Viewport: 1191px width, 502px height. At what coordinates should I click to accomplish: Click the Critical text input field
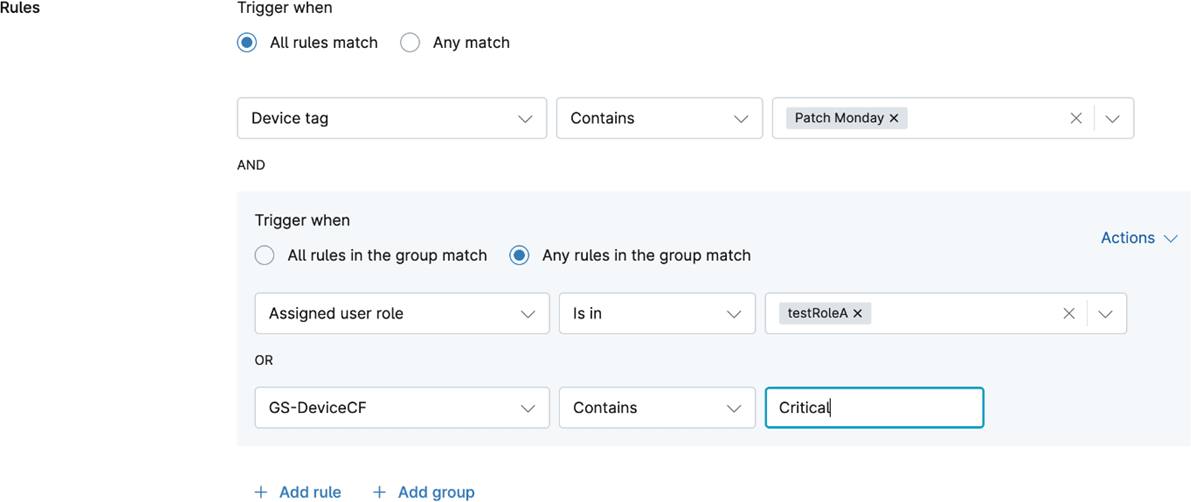point(874,408)
